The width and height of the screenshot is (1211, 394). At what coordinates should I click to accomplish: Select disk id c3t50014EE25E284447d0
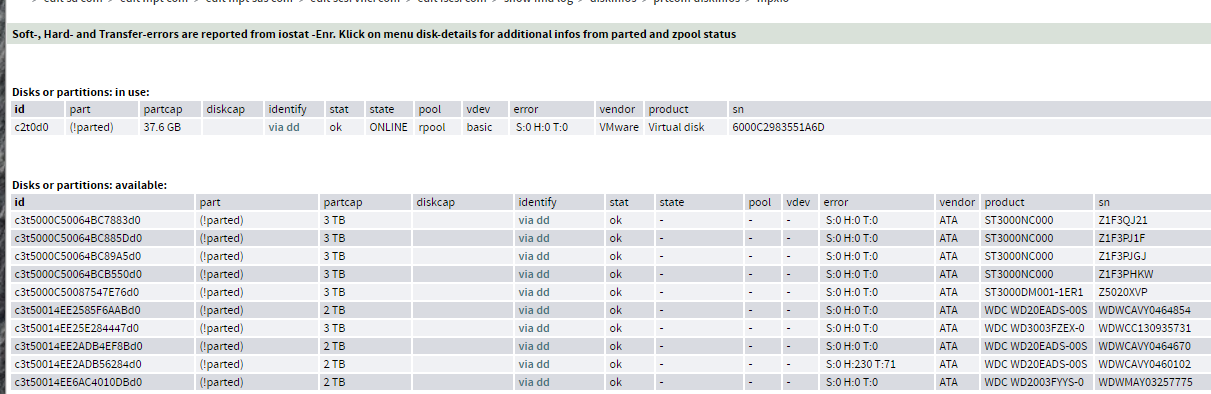point(76,328)
